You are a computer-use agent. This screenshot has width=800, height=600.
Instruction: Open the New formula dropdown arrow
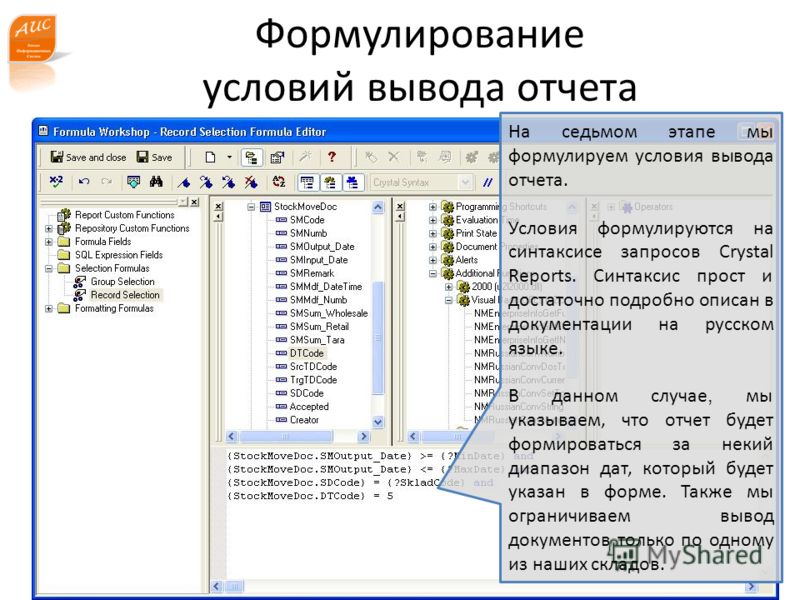pos(229,157)
